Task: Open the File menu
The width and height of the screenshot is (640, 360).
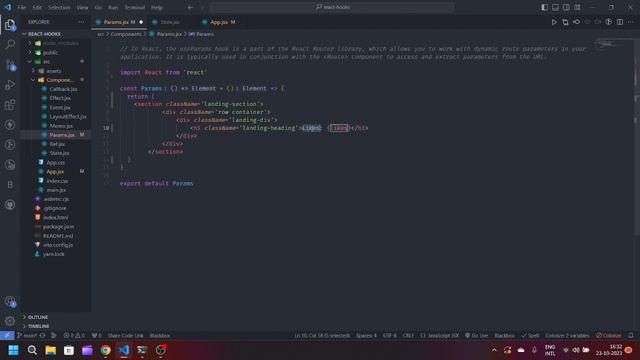Action: pyautogui.click(x=22, y=7)
